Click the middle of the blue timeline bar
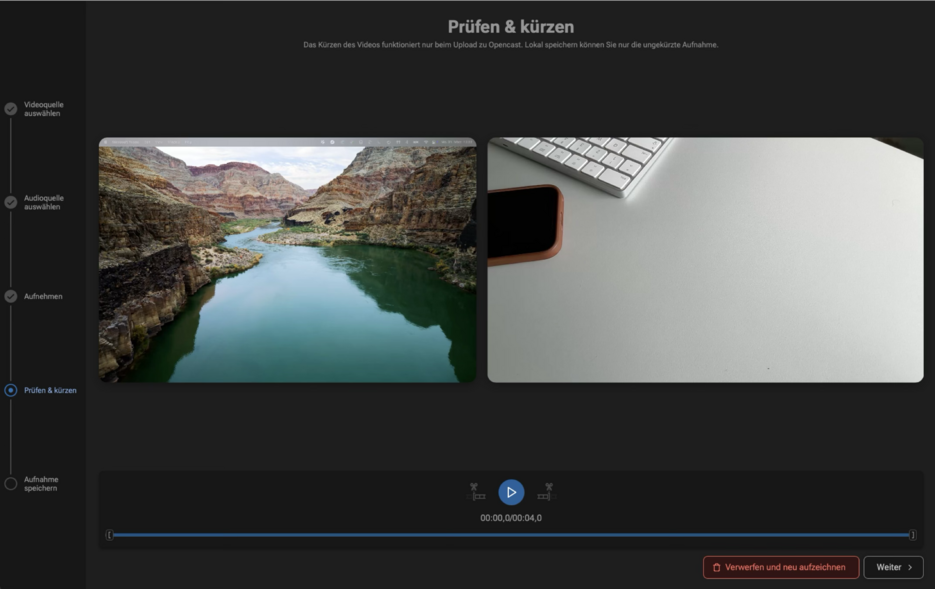The height and width of the screenshot is (589, 935). [x=511, y=535]
